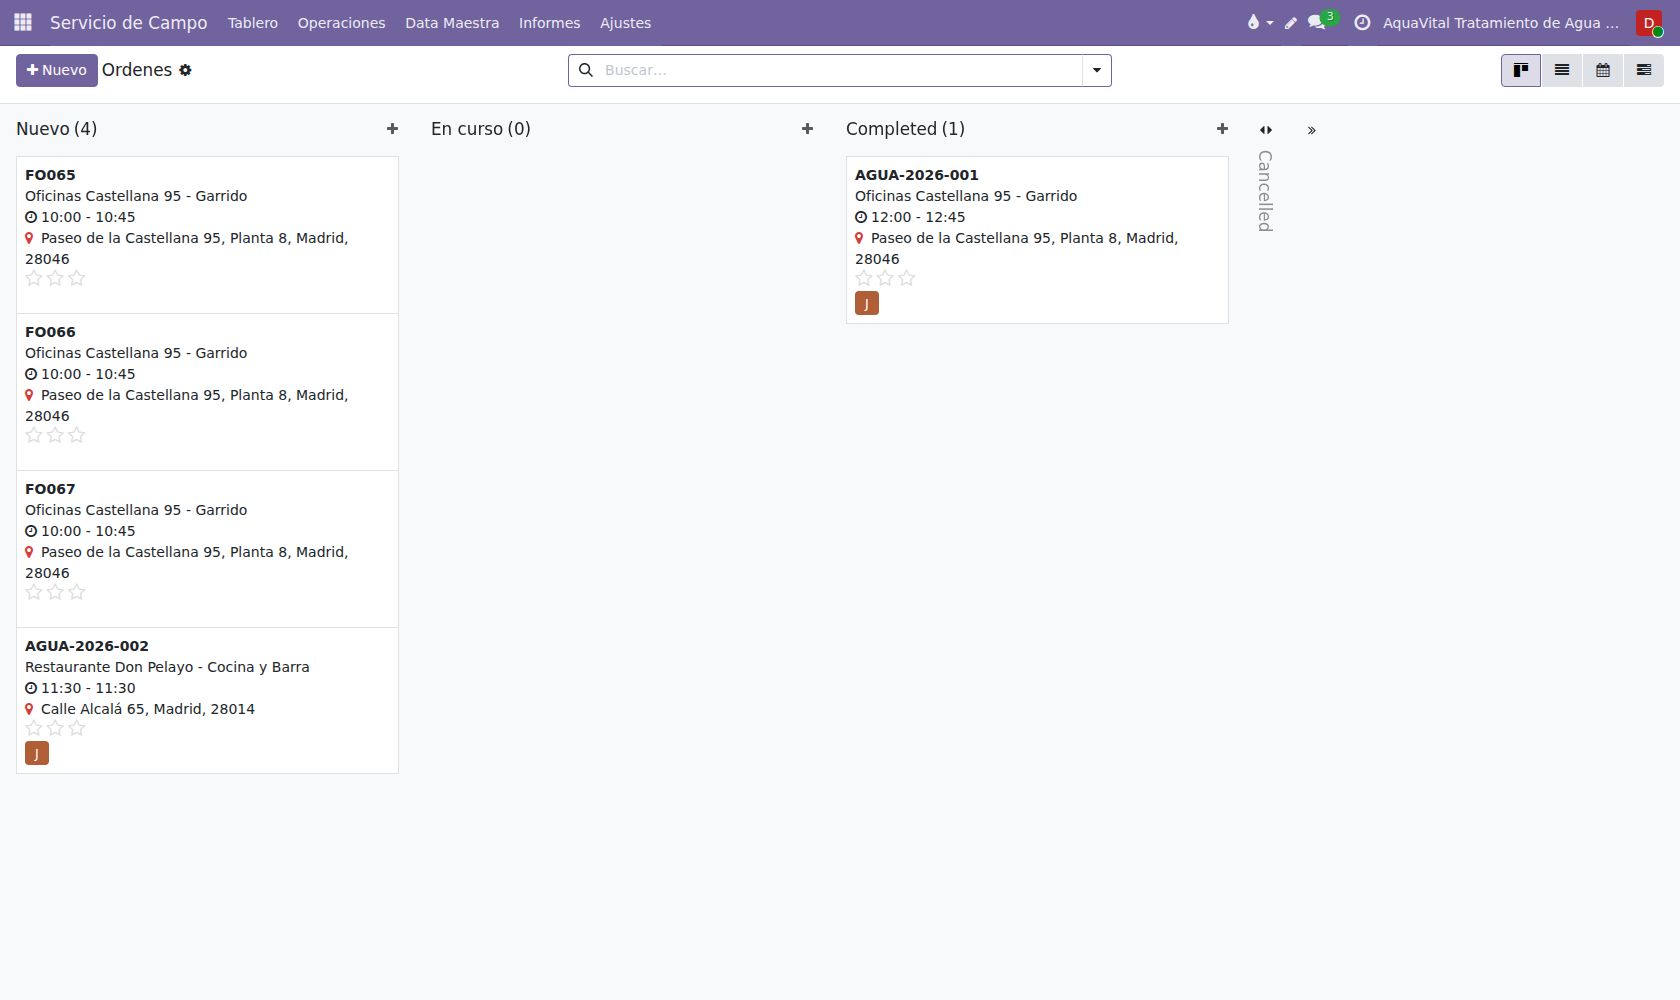This screenshot has width=1680, height=1000.
Task: Open the conversations icon with badge 3
Action: pyautogui.click(x=1318, y=22)
